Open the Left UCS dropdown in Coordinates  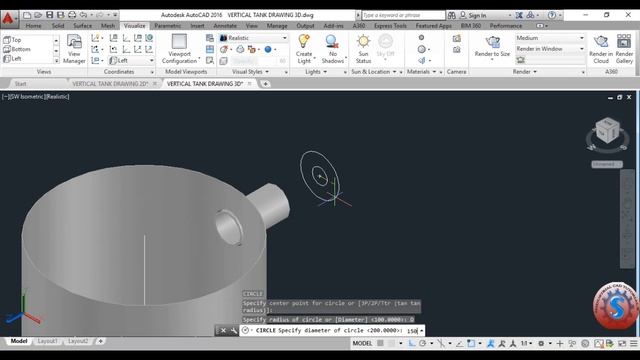[131, 60]
